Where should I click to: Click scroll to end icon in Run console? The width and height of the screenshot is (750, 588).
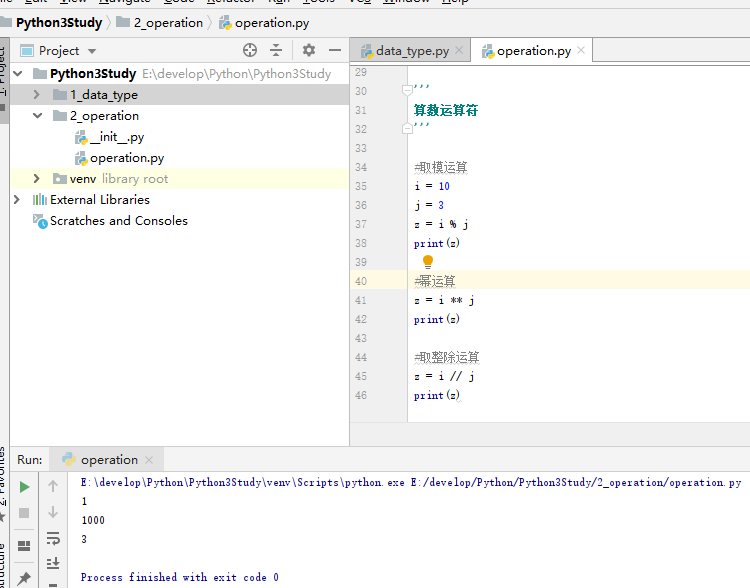53,563
